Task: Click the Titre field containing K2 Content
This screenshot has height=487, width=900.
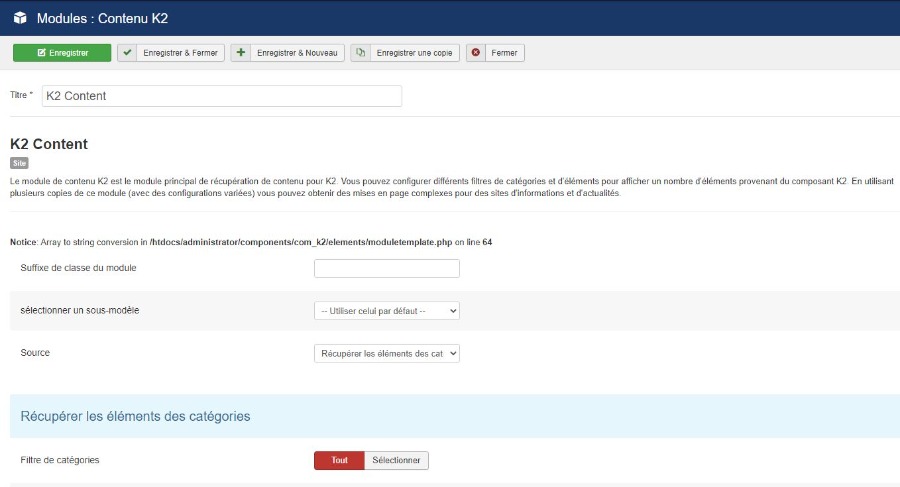Action: [222, 96]
